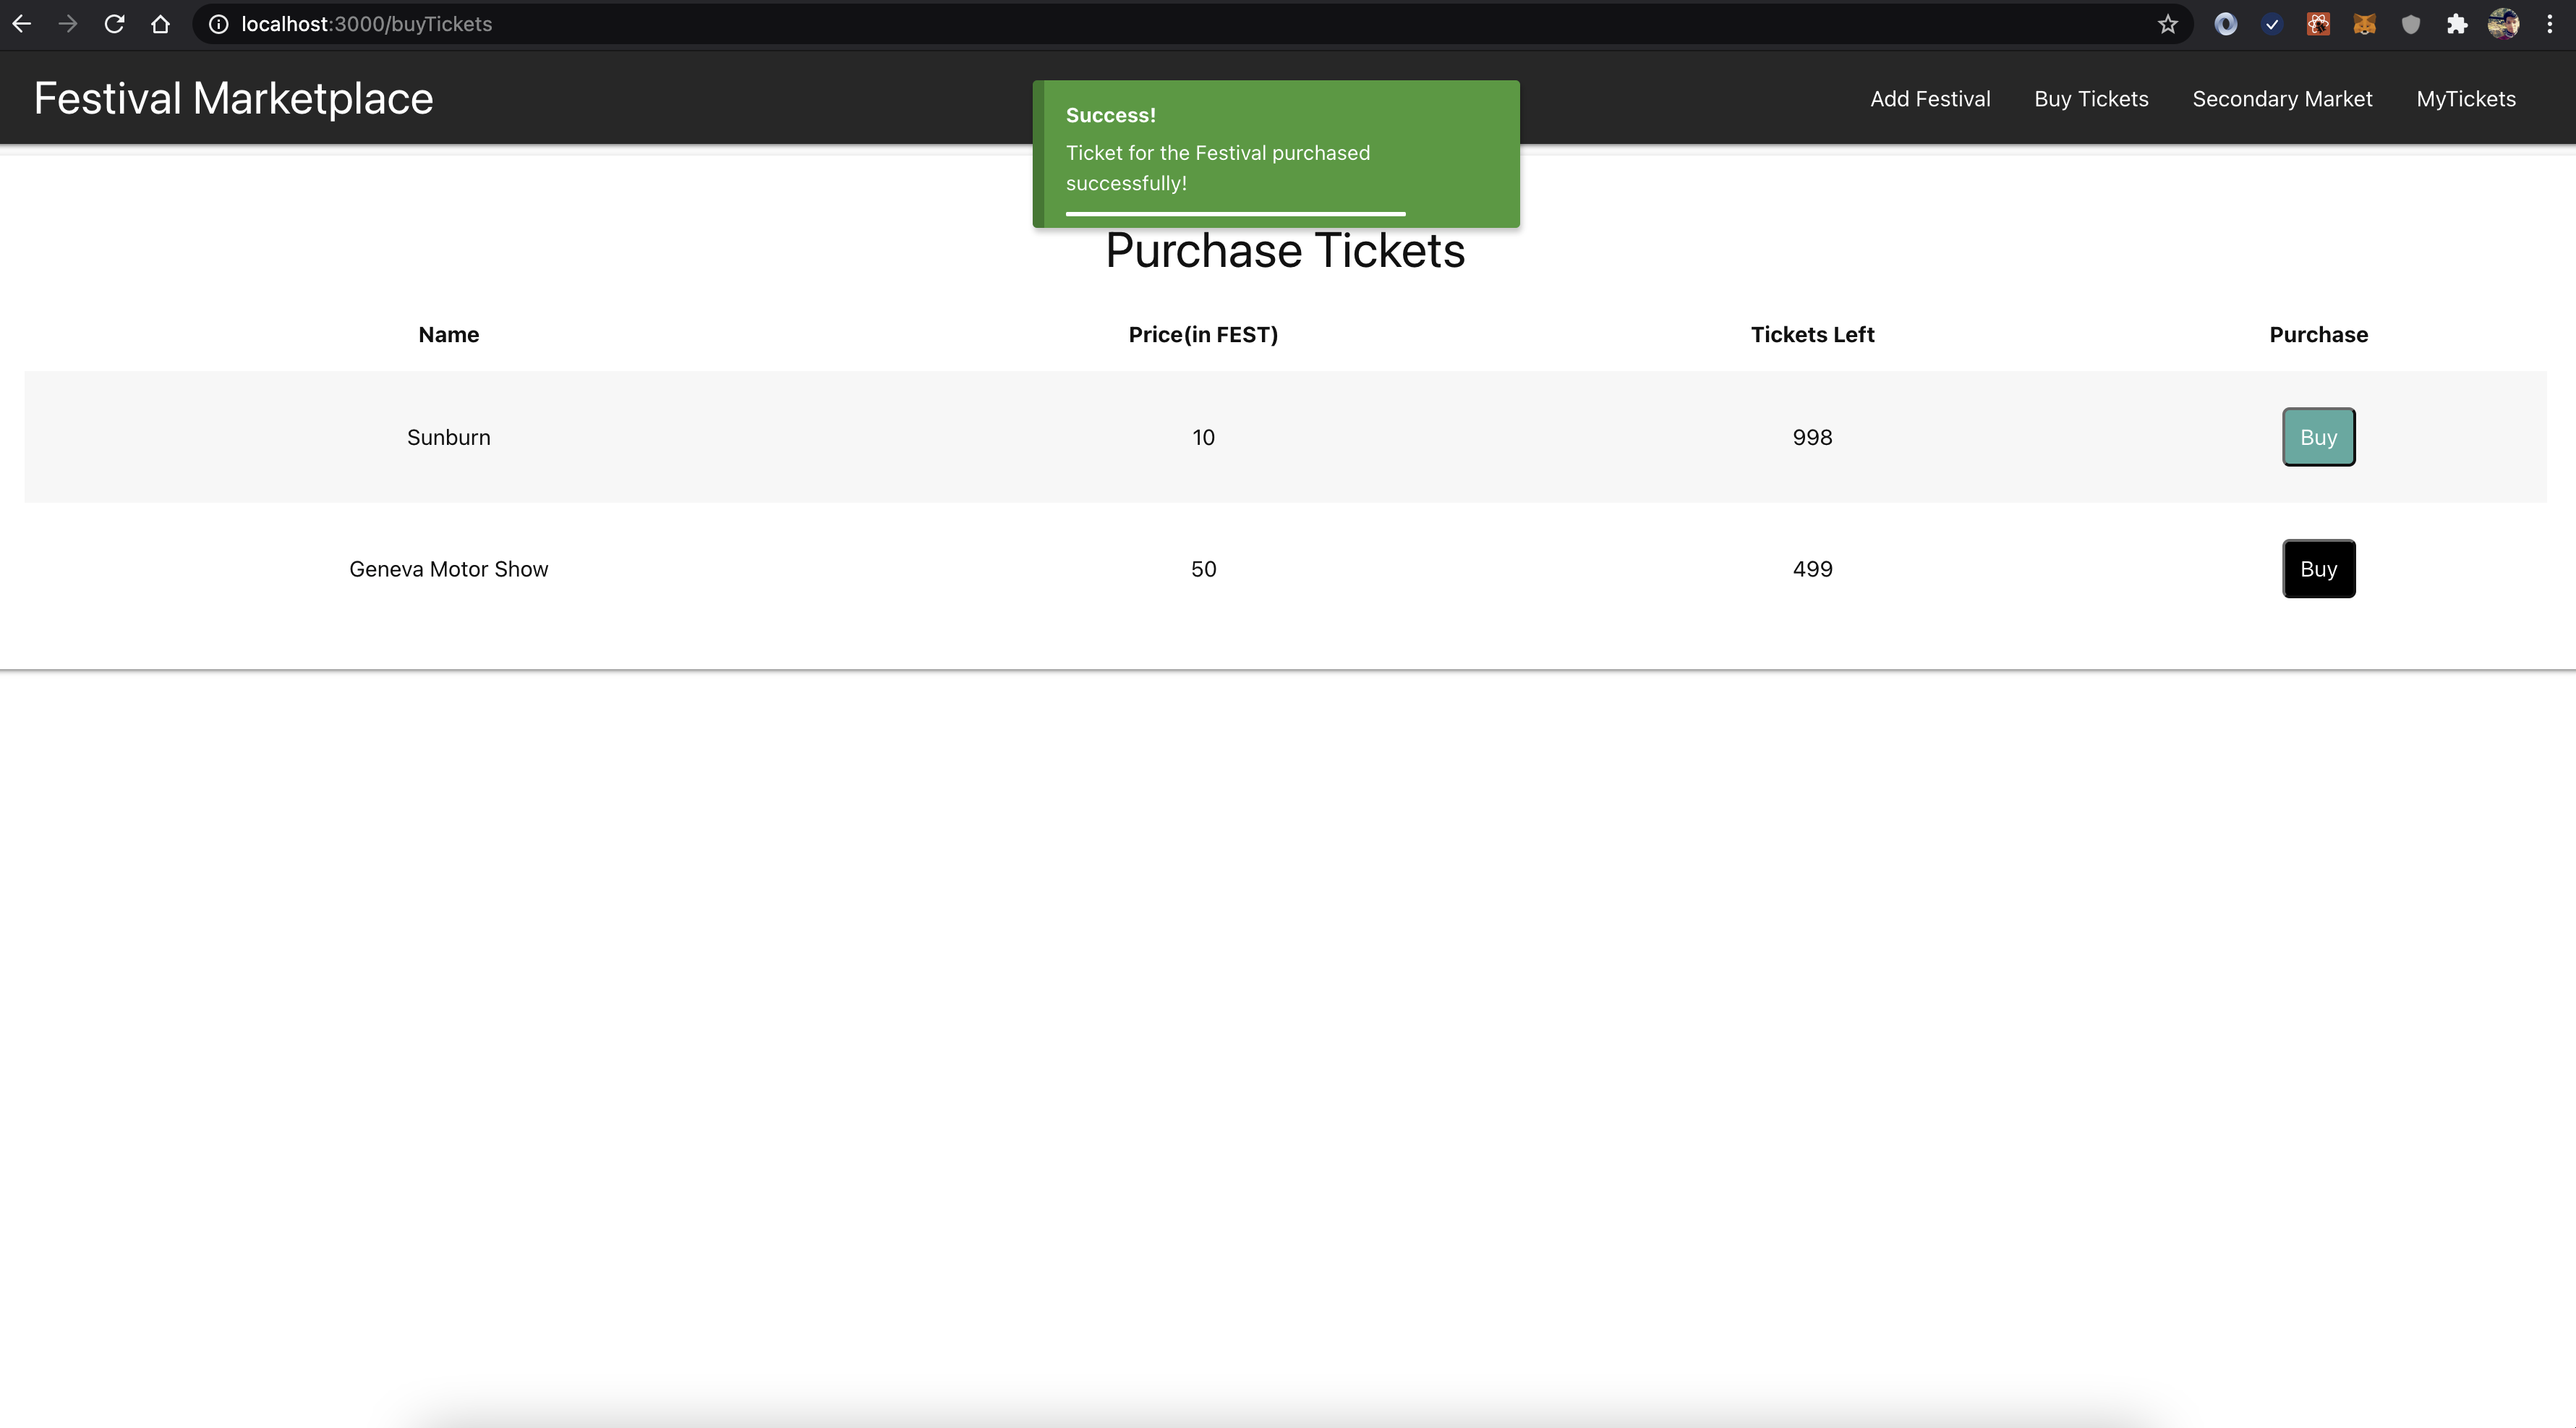This screenshot has height=1428, width=2576.
Task: Go to Secondary Market
Action: (x=2282, y=99)
